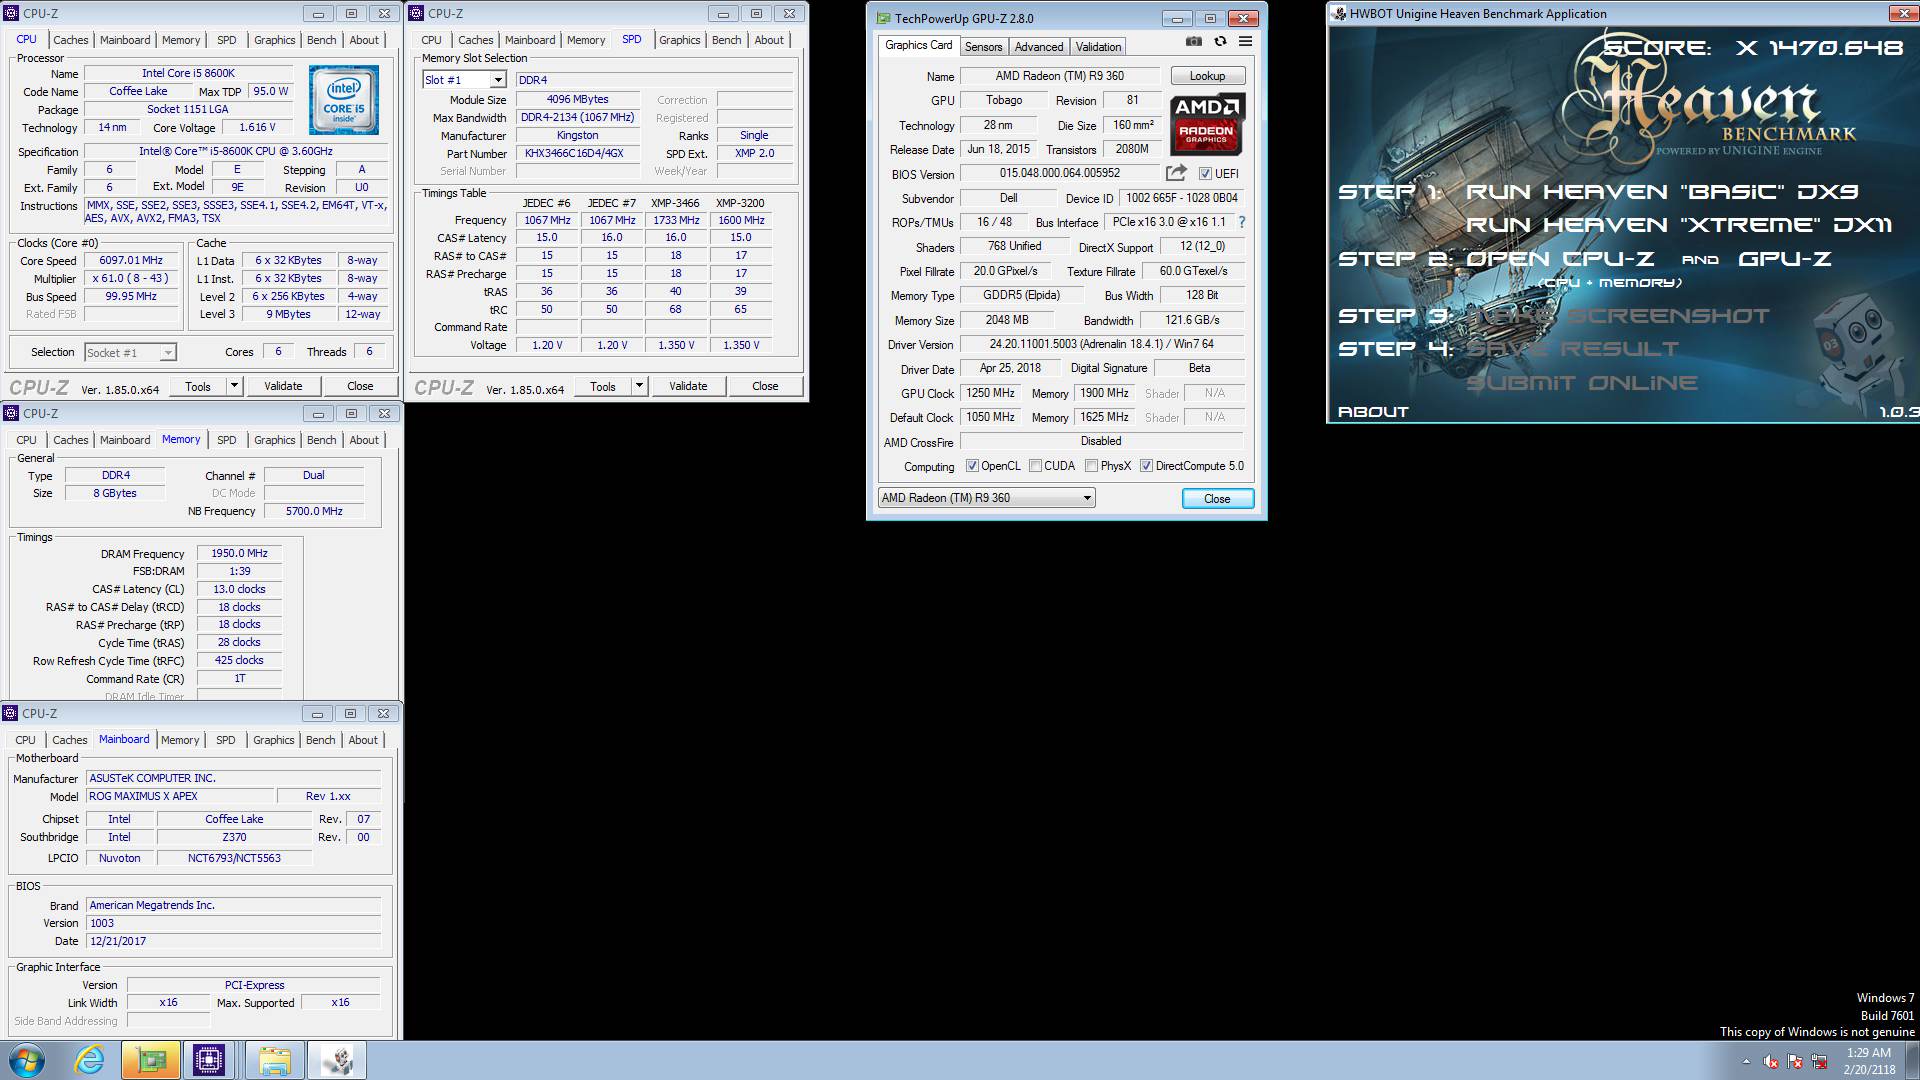This screenshot has height=1080, width=1920.
Task: Click title icon of CPU-Z Memory window
Action: tap(11, 413)
